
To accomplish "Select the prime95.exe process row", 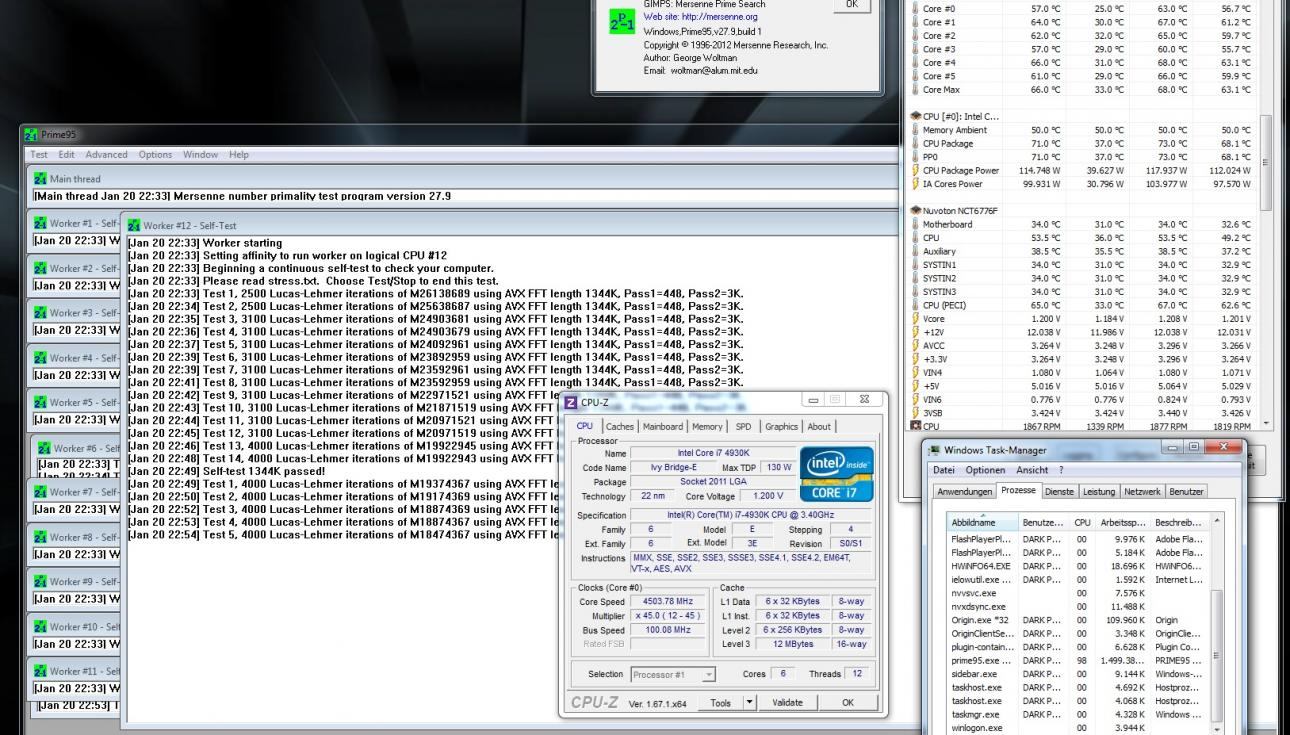I will 1078,660.
